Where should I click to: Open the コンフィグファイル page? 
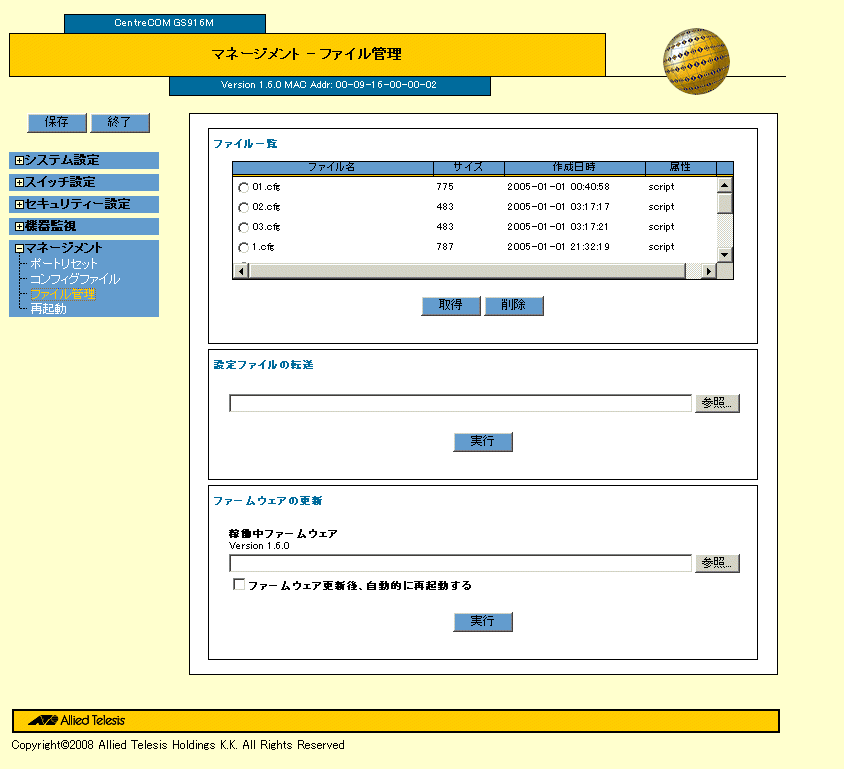tap(74, 279)
